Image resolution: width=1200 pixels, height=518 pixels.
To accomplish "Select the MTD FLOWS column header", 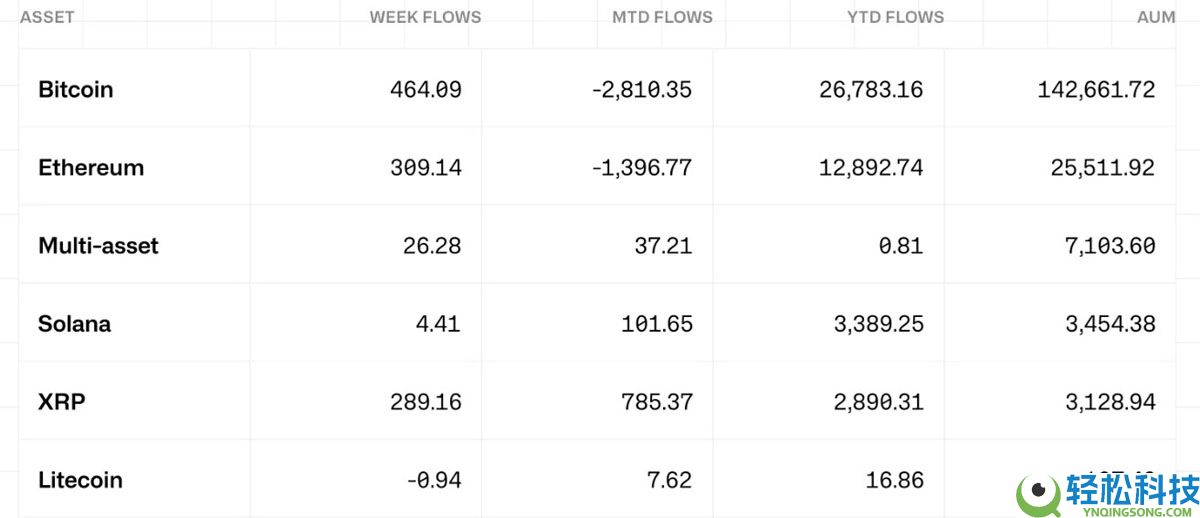I will click(662, 17).
